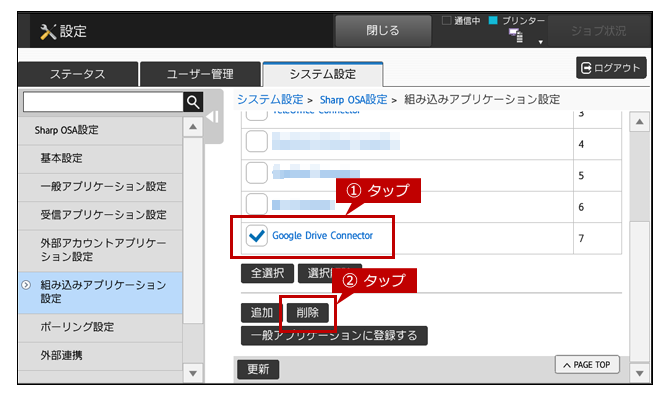Check the checkbox in row 5
The width and height of the screenshot is (670, 396).
(257, 173)
